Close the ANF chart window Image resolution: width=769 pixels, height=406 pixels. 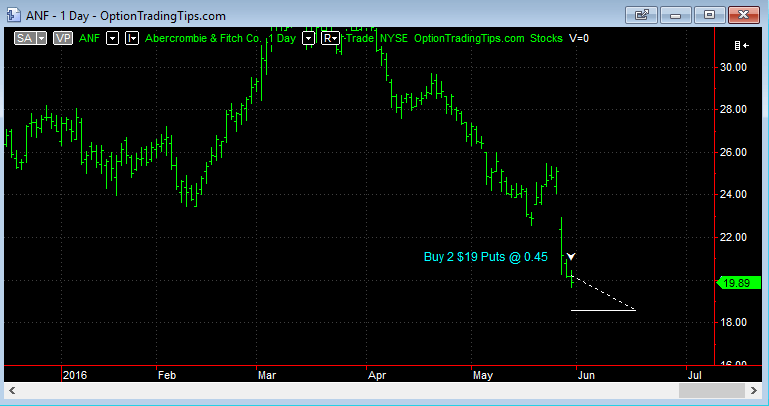click(x=743, y=15)
